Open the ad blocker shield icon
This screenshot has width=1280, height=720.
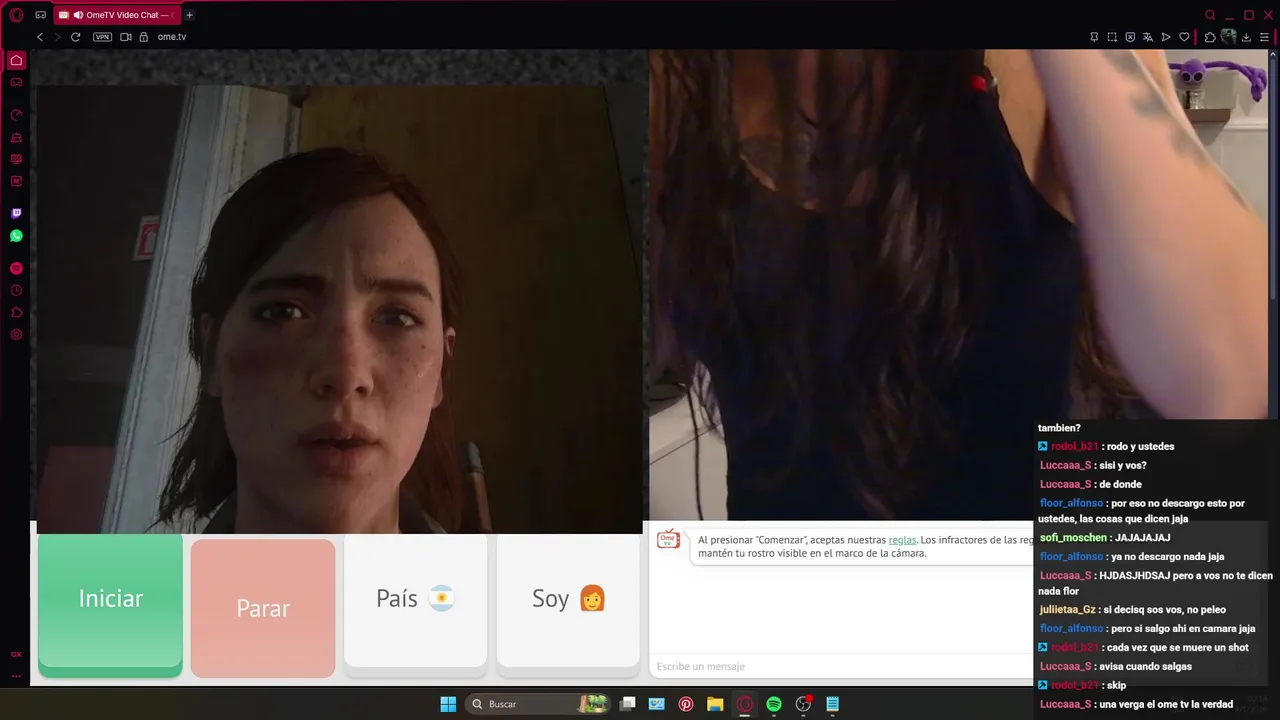point(1130,37)
